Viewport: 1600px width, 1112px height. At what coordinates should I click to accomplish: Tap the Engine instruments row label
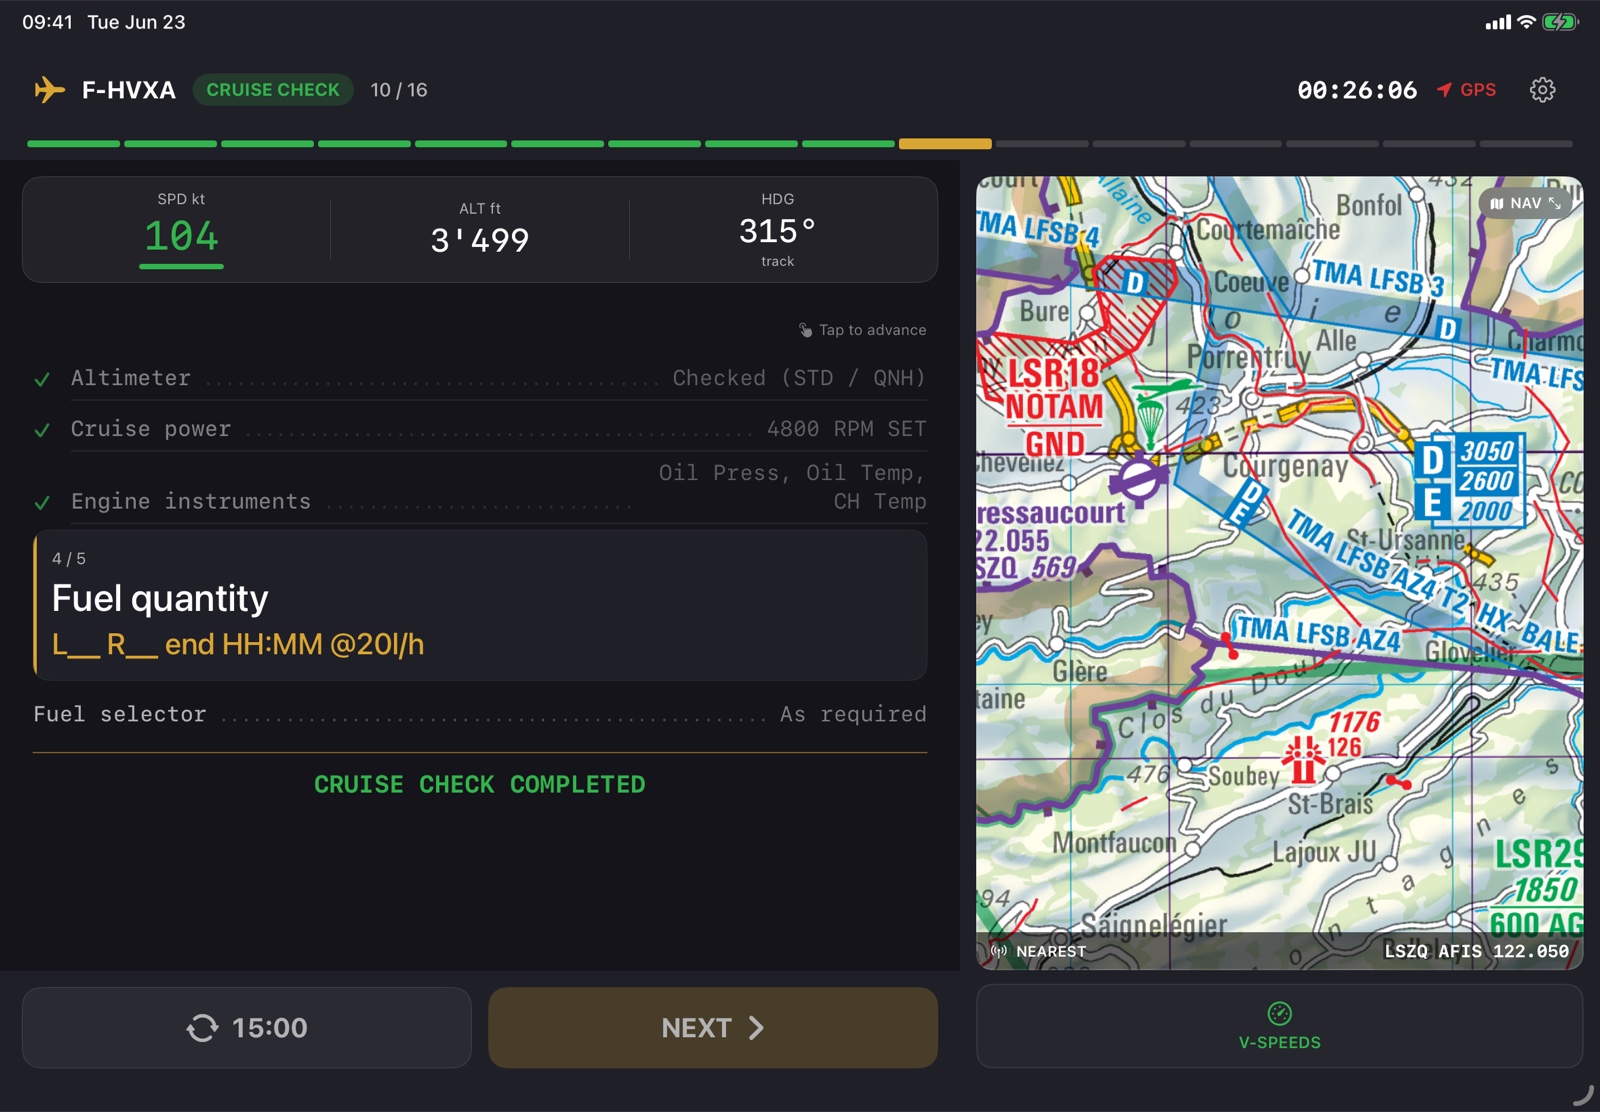click(x=191, y=501)
